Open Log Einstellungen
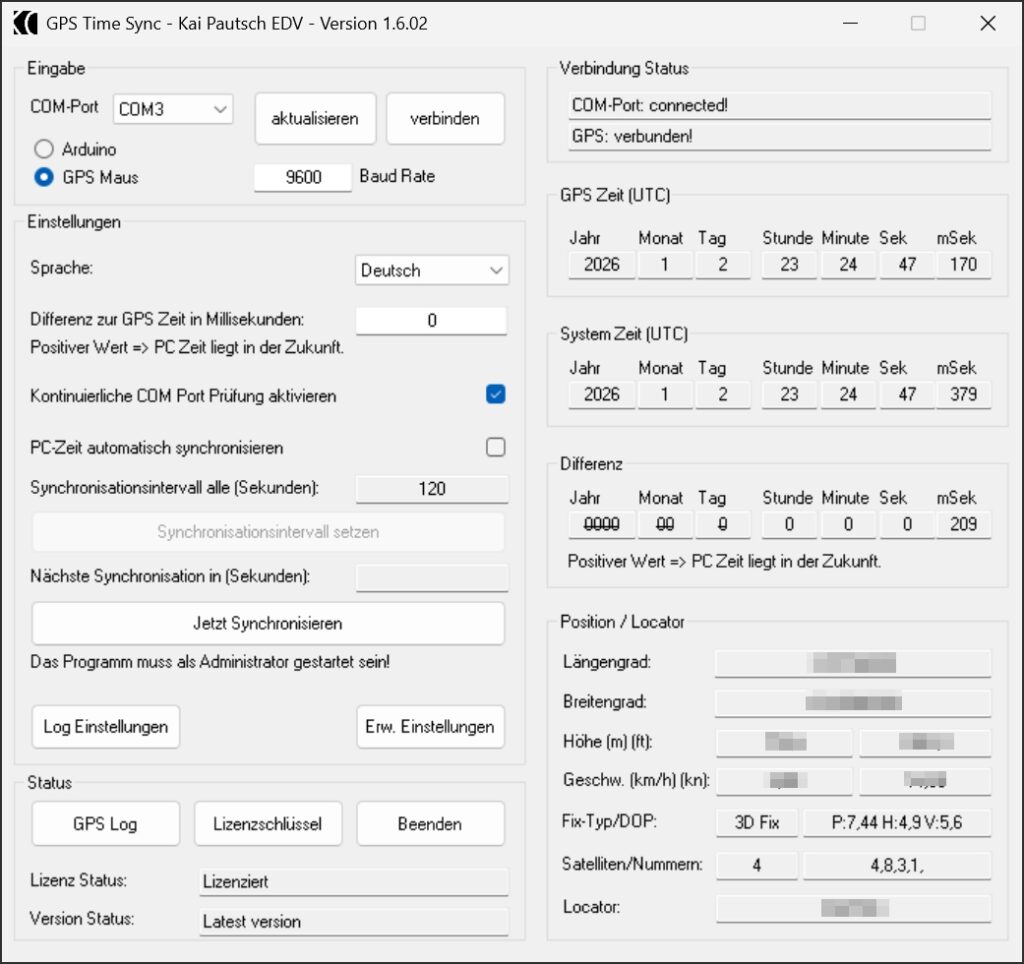This screenshot has height=964, width=1024. [106, 727]
